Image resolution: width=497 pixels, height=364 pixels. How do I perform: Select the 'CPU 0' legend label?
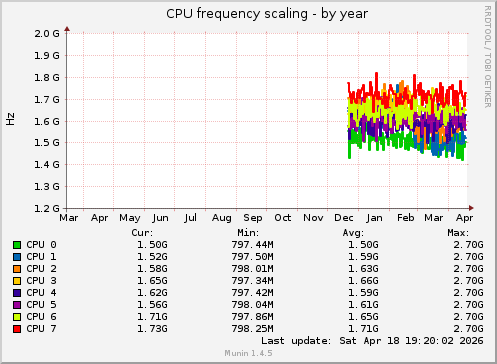(x=41, y=245)
